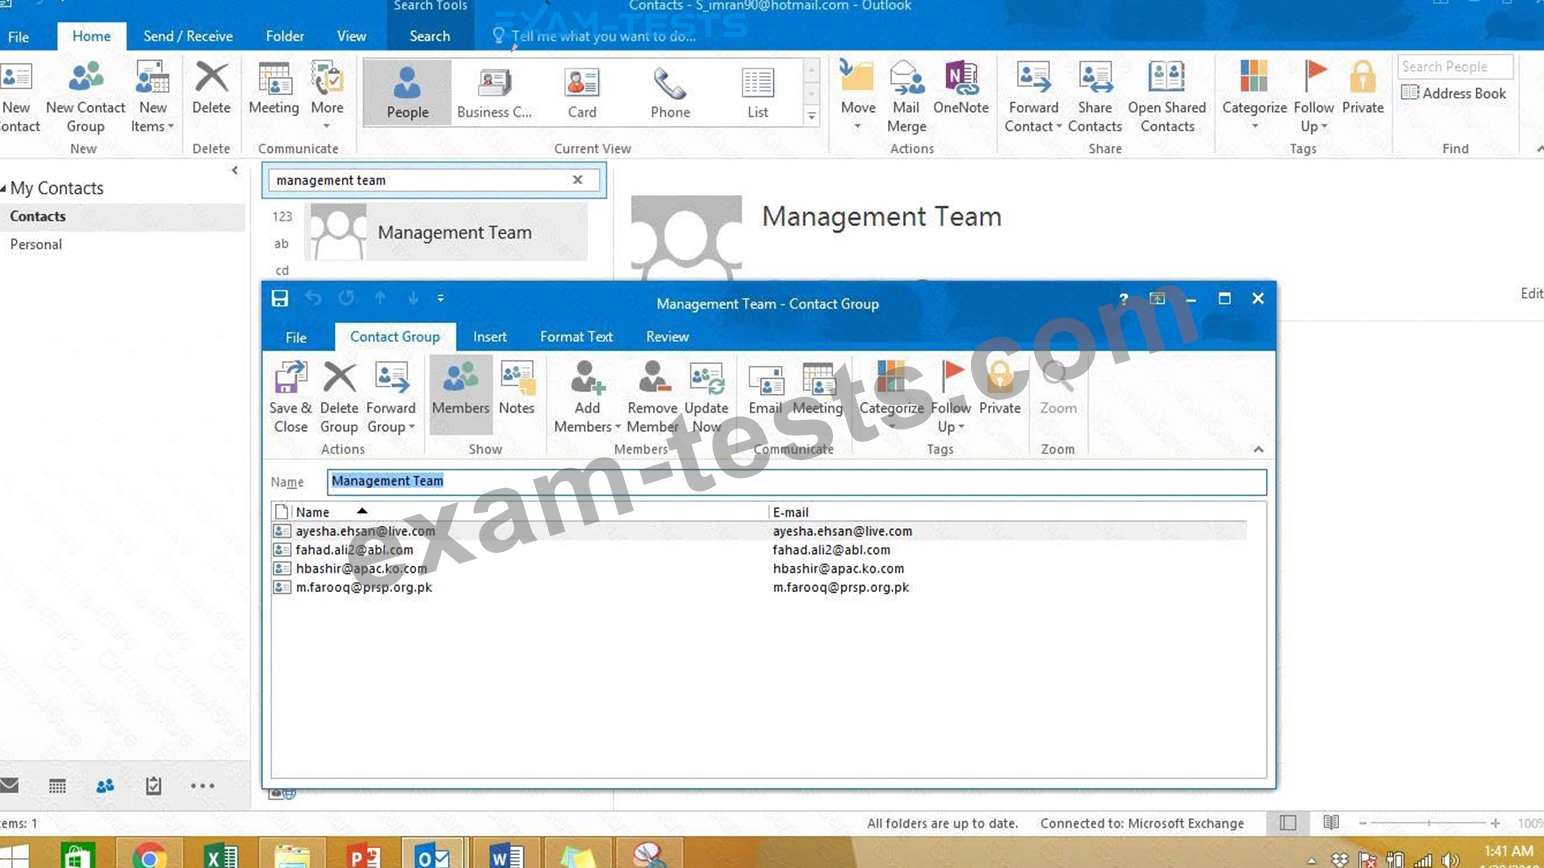Select Management Team result in contact list

447,232
